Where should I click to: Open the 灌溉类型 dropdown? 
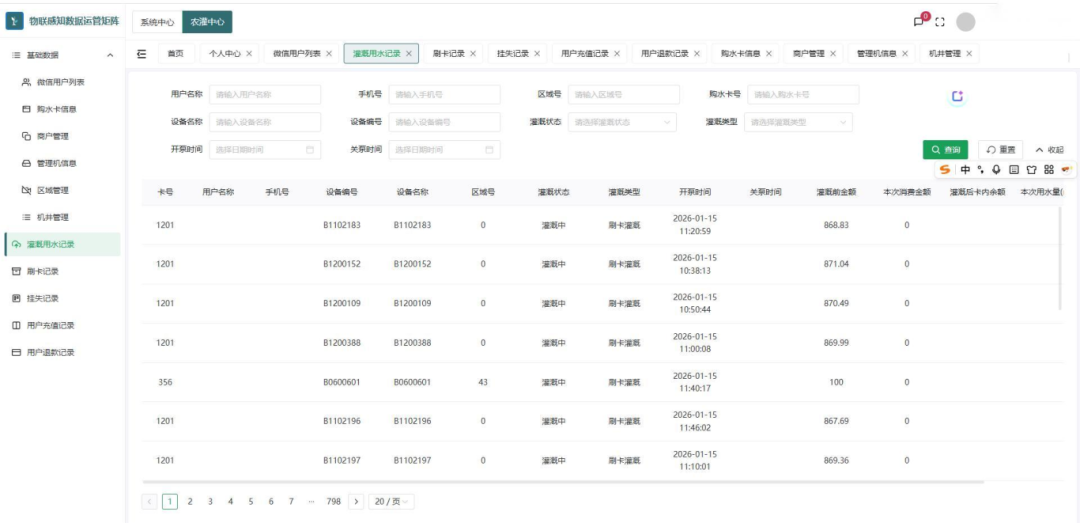click(798, 122)
